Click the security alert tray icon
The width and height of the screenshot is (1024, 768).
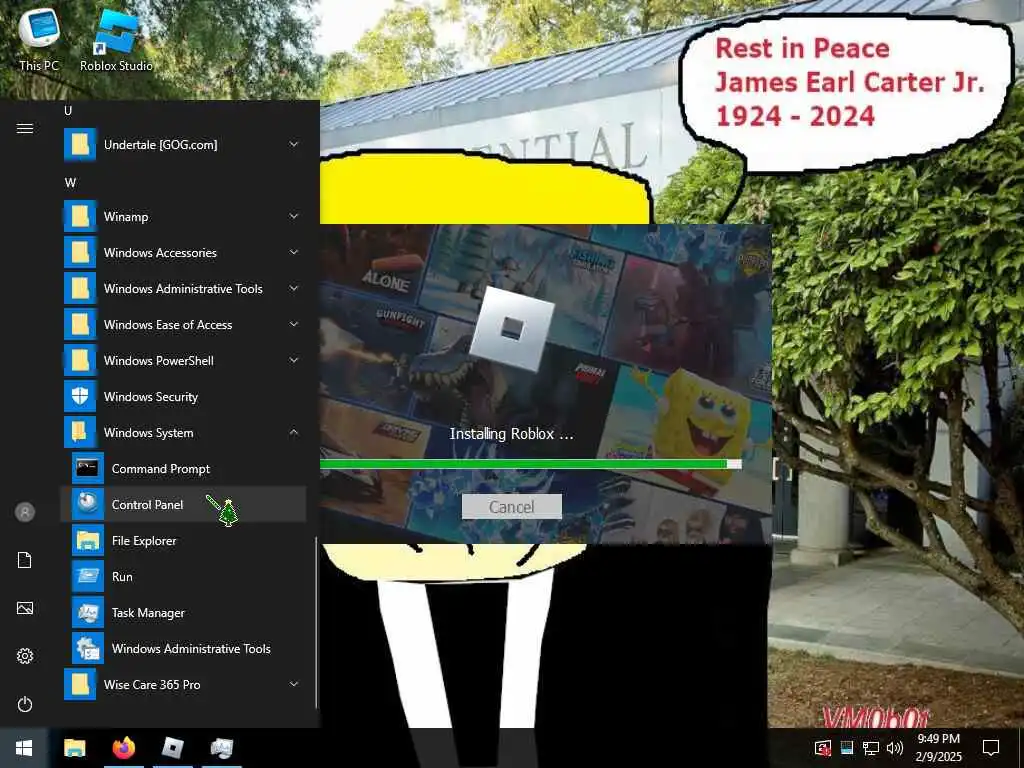click(823, 748)
